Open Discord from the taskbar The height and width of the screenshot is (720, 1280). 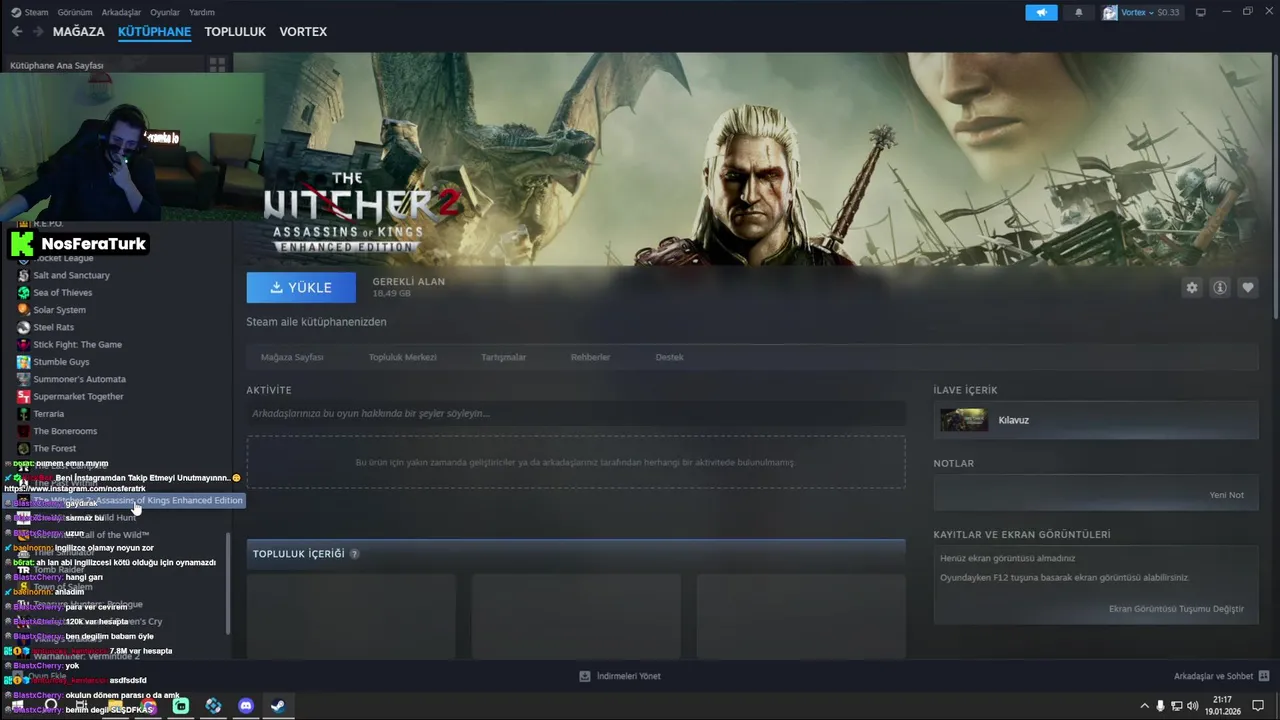(246, 706)
